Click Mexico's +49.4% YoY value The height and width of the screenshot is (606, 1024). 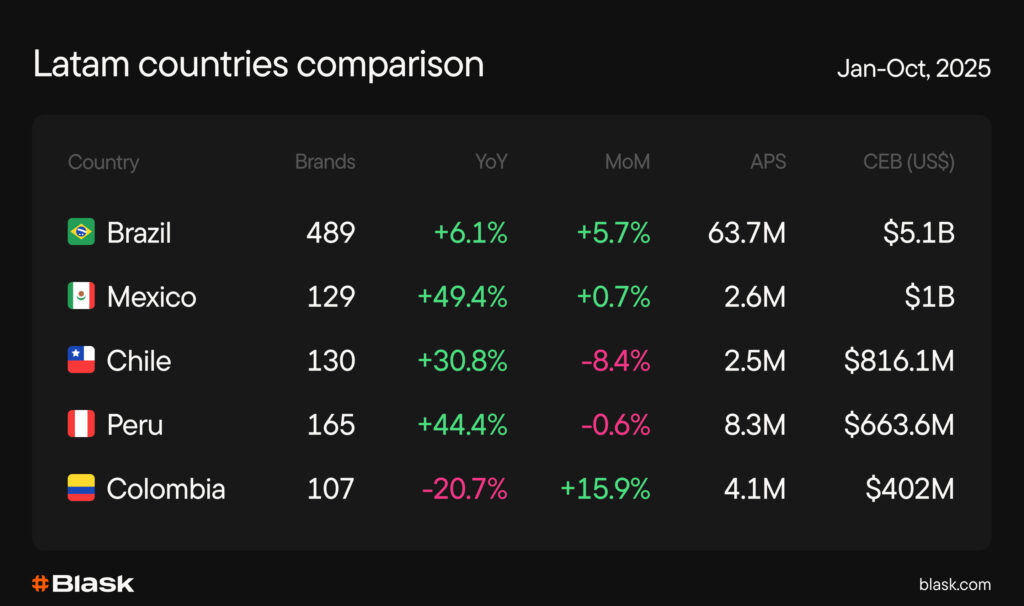click(x=462, y=297)
